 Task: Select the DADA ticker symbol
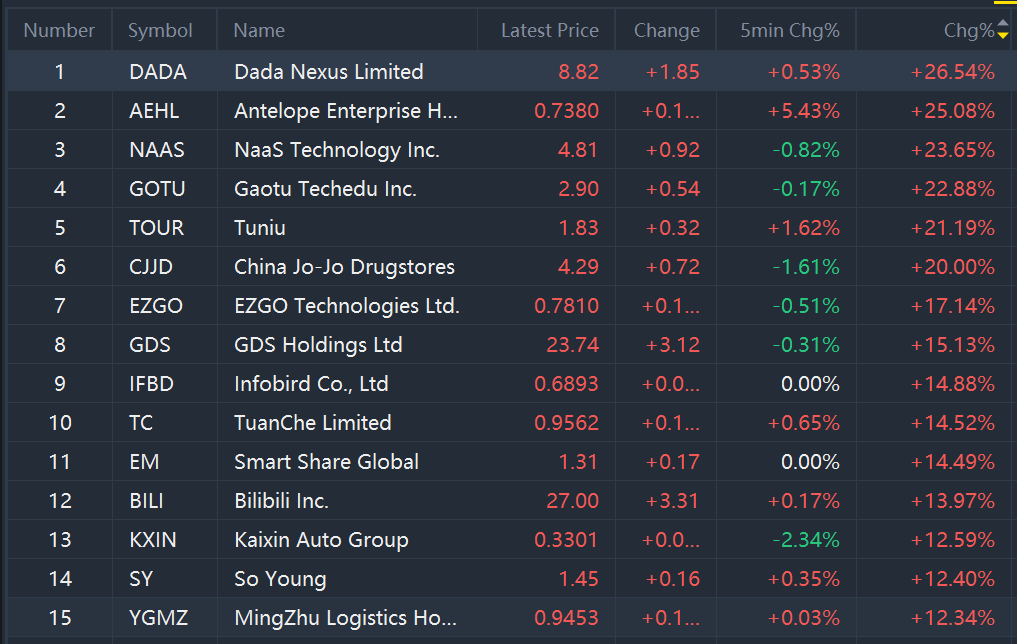point(158,72)
